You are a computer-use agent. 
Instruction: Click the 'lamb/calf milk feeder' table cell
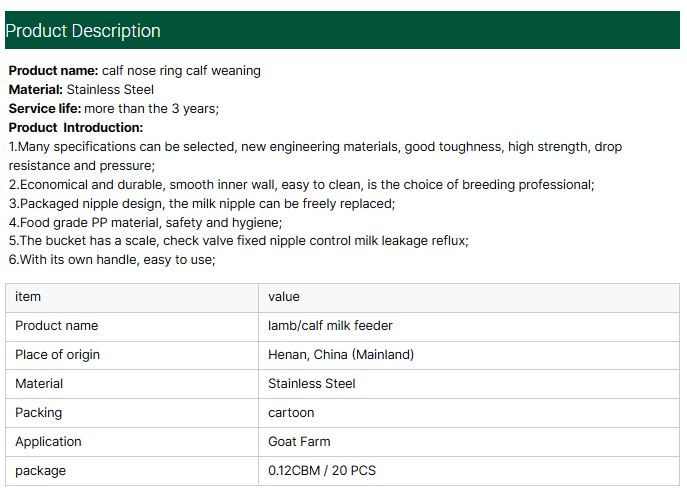[x=330, y=326]
